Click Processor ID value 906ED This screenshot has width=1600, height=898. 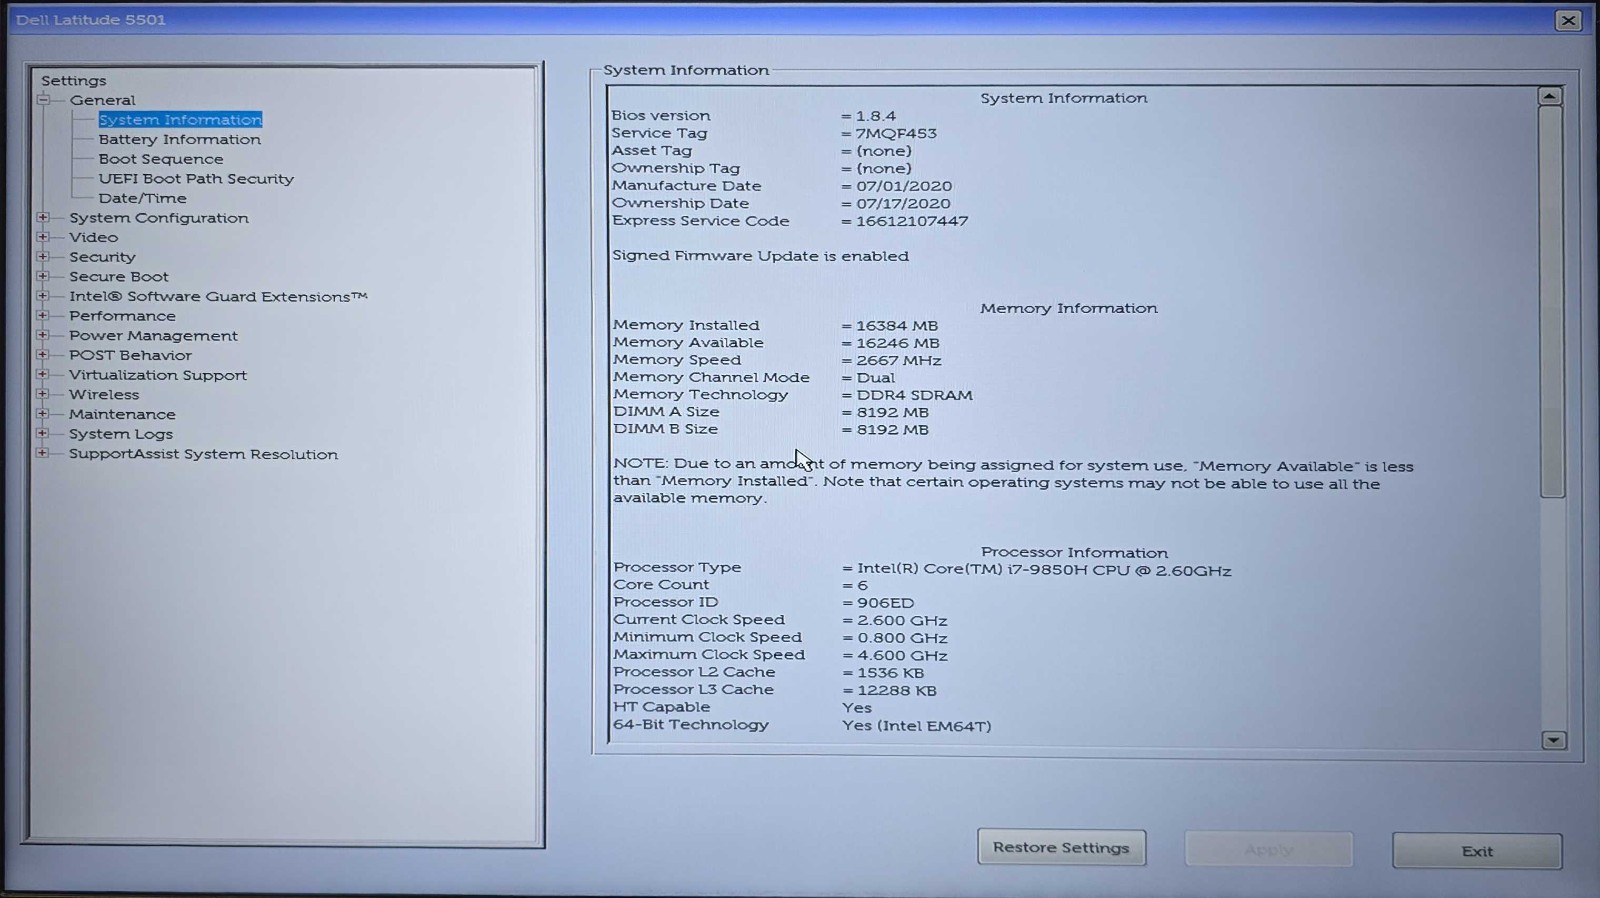click(x=886, y=603)
